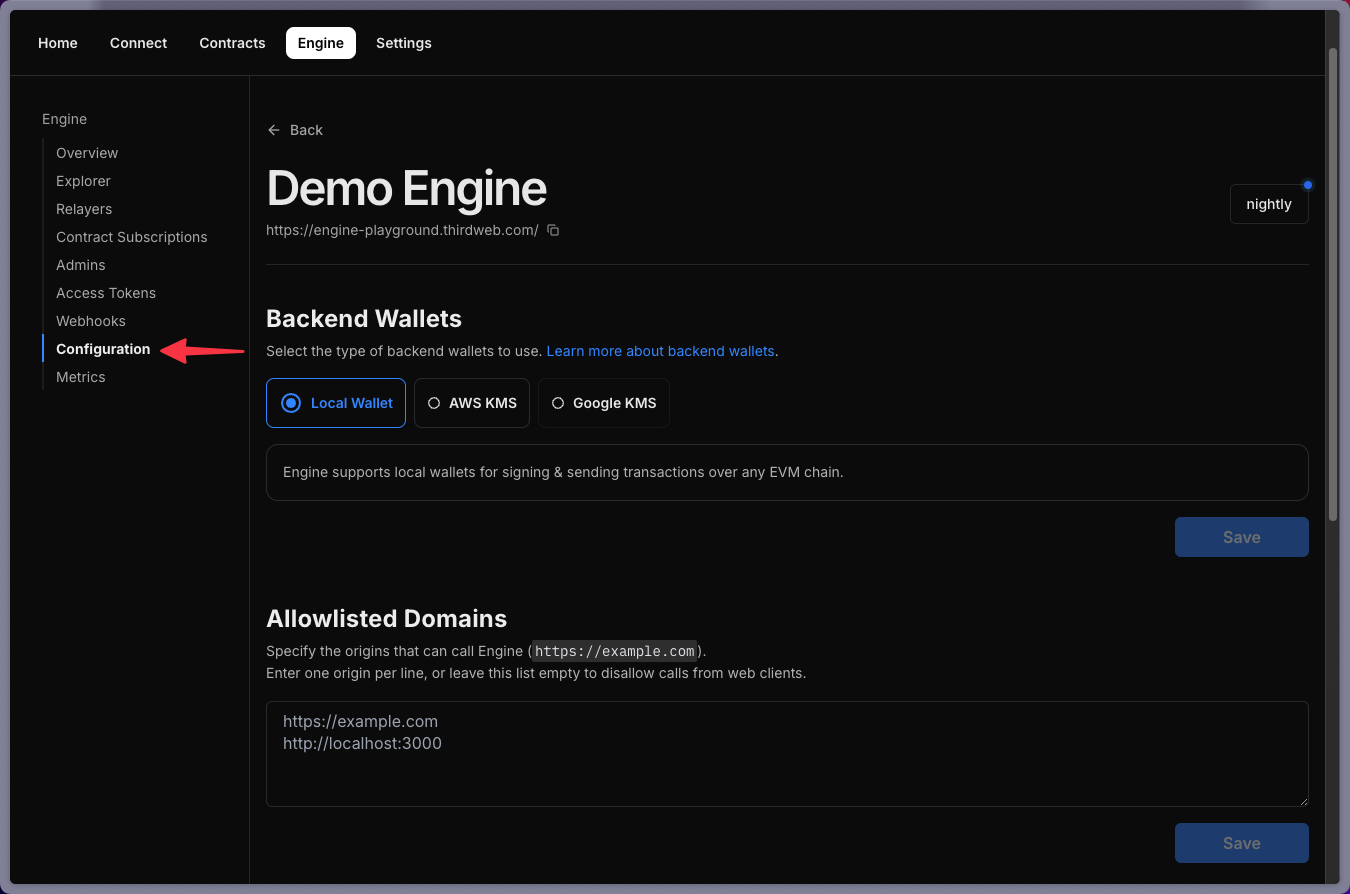Go to Explorer in the sidebar
This screenshot has width=1350, height=894.
coord(83,181)
